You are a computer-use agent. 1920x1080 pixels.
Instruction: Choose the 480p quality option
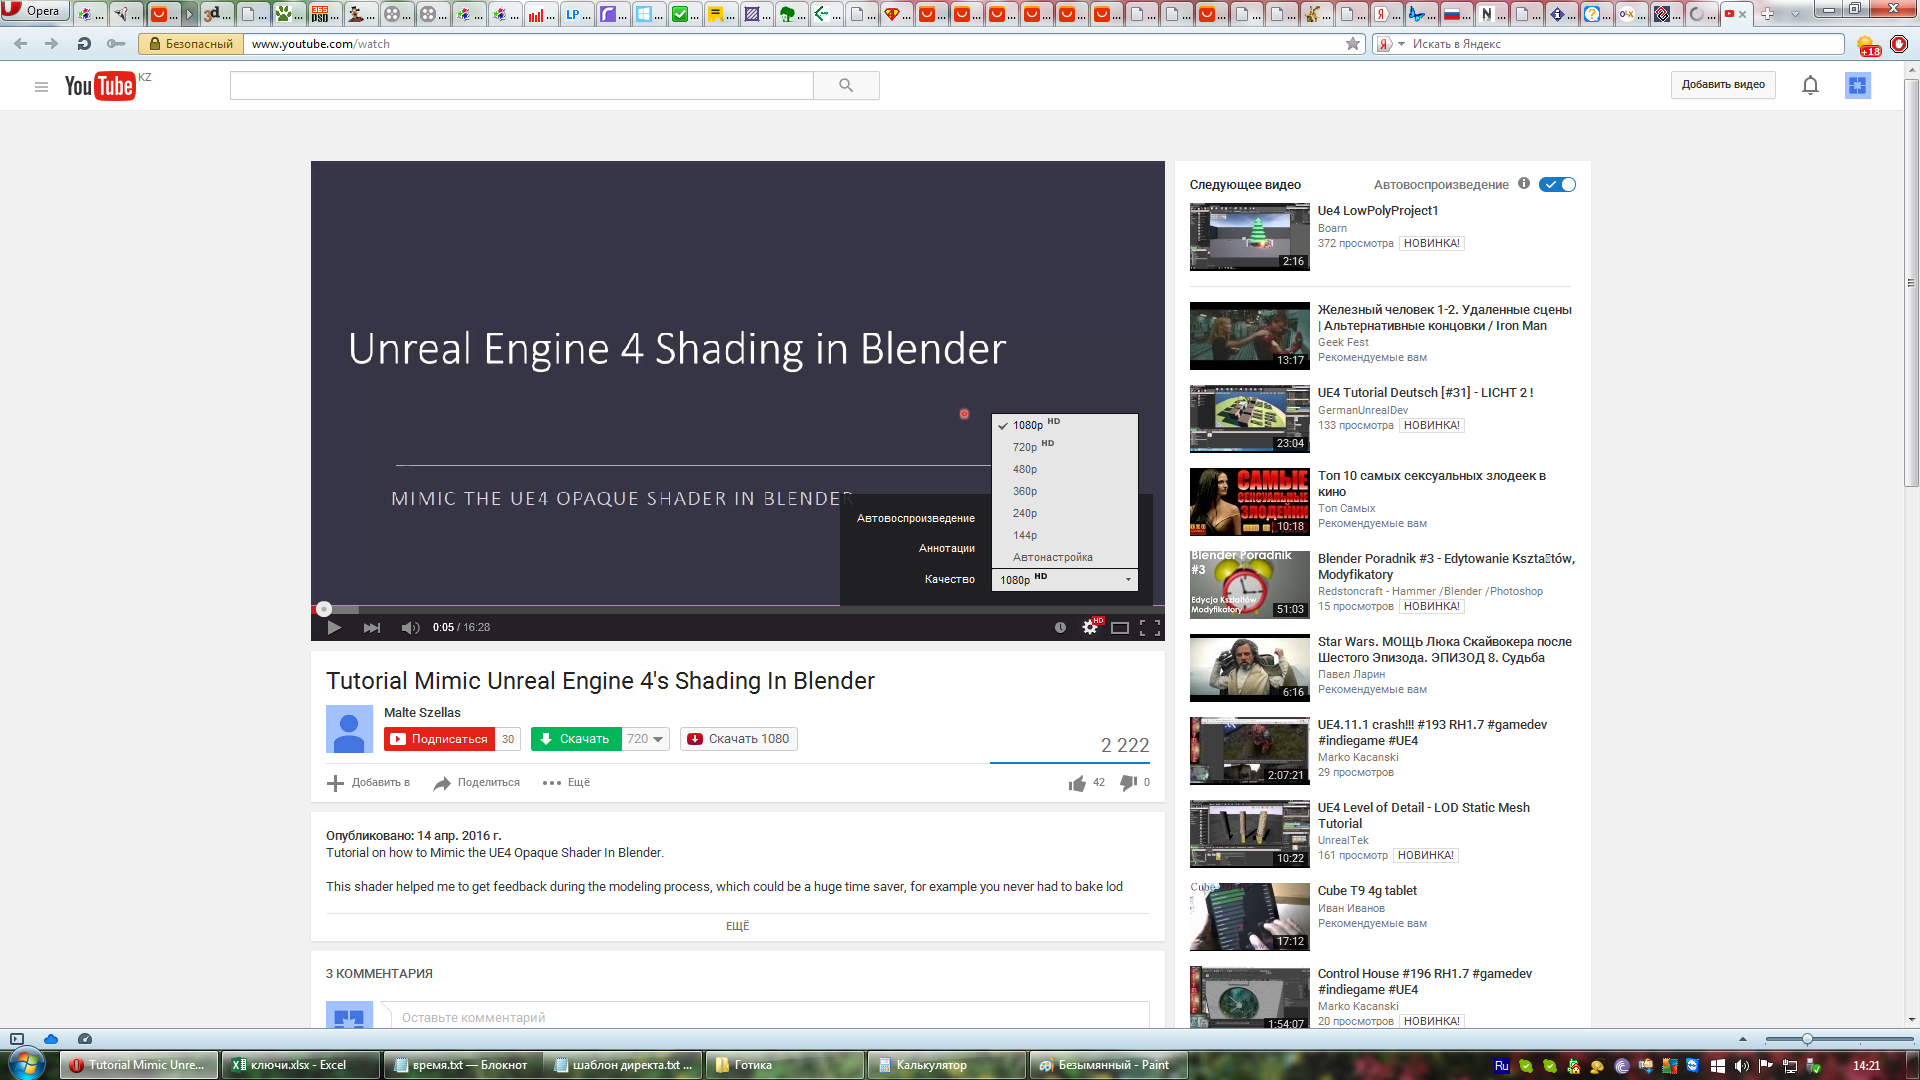1025,469
